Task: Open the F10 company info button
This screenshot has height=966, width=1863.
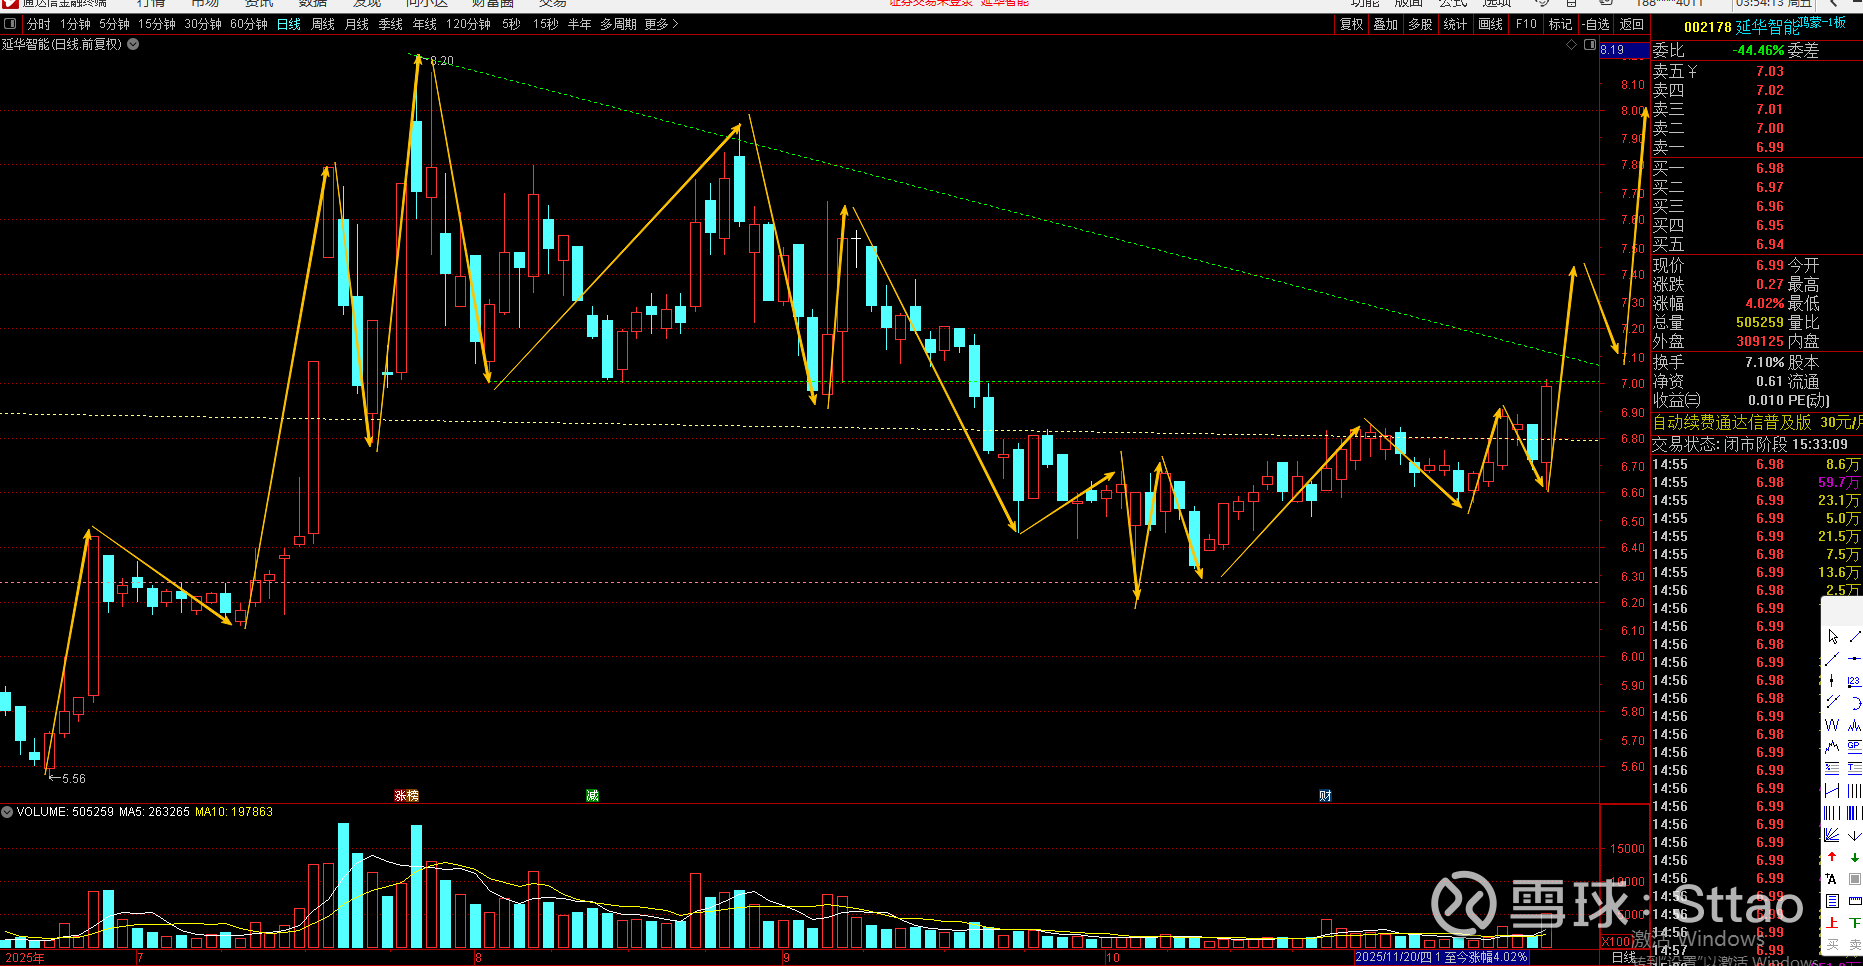Action: tap(1526, 24)
